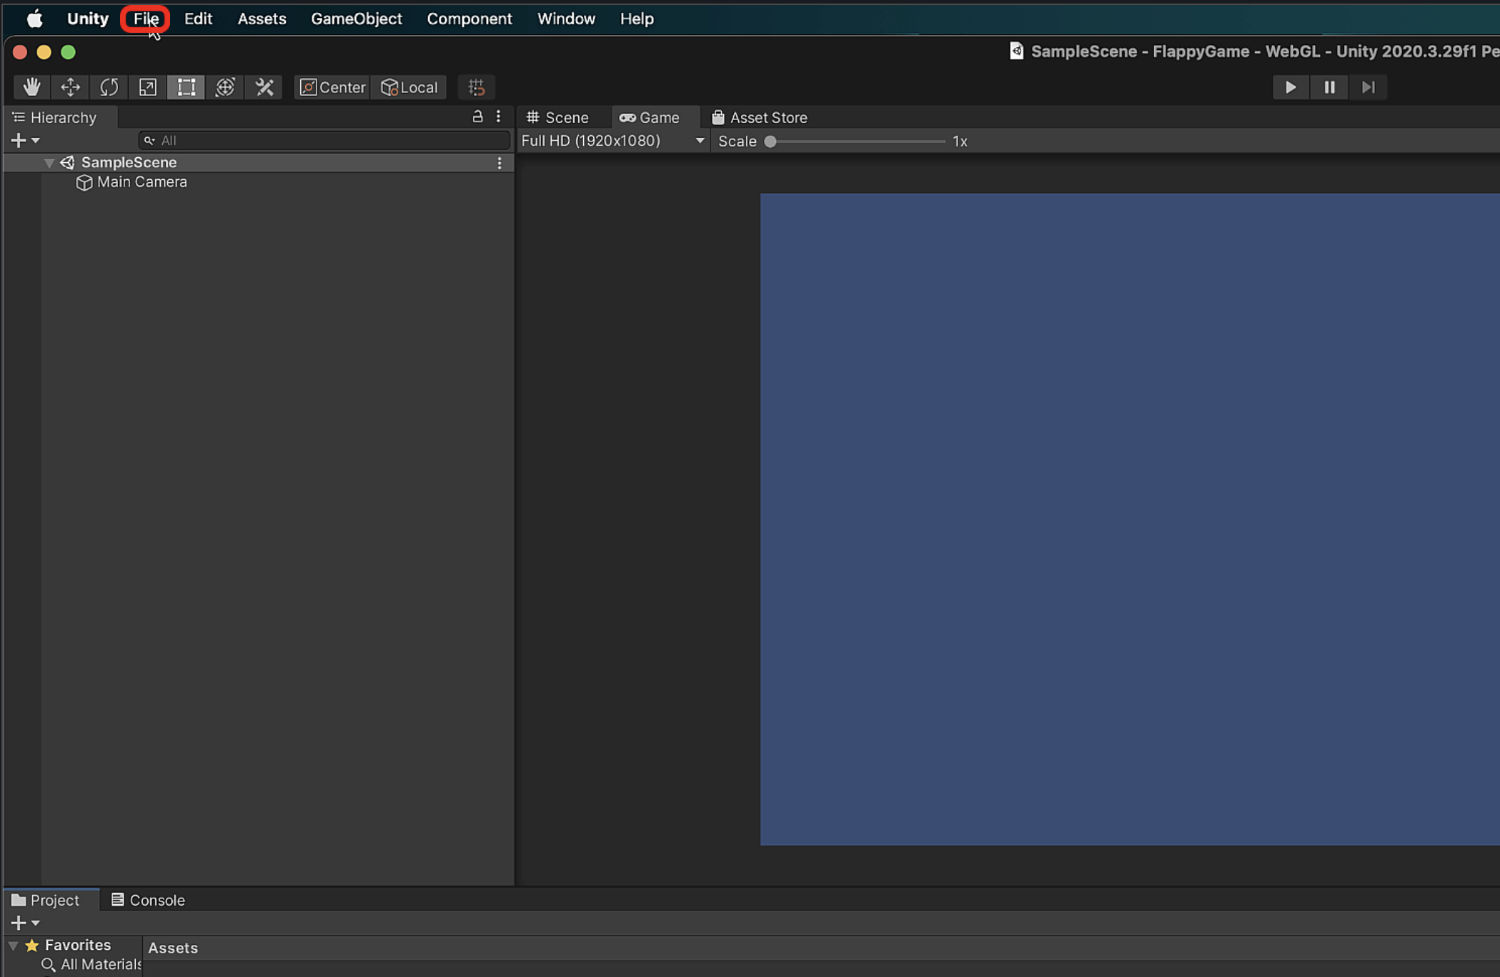
Task: Select the Rotate tool
Action: tap(109, 87)
